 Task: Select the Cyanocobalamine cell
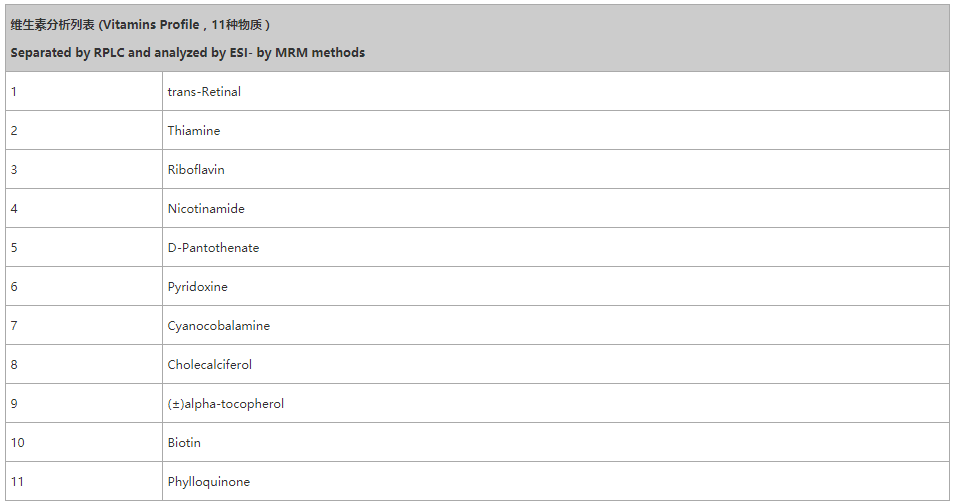coord(219,326)
